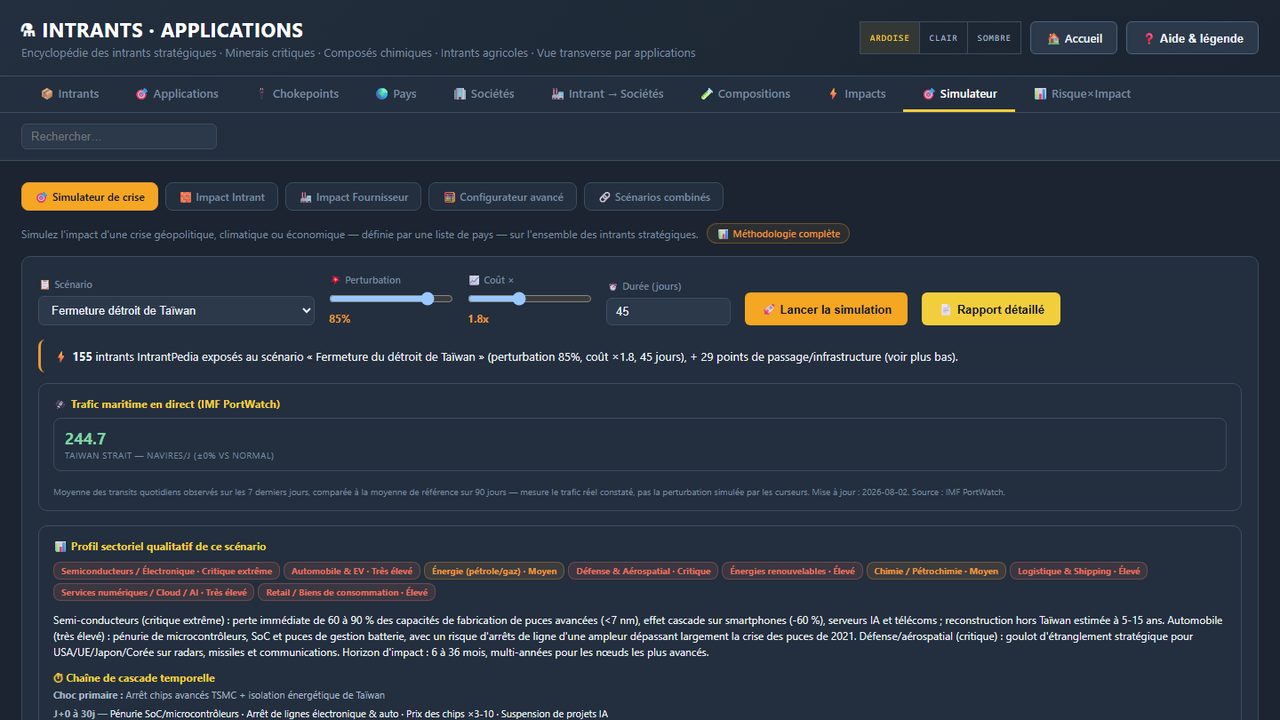Select the Simulateur de crise sub-tab
This screenshot has height=720, width=1280.
point(90,197)
